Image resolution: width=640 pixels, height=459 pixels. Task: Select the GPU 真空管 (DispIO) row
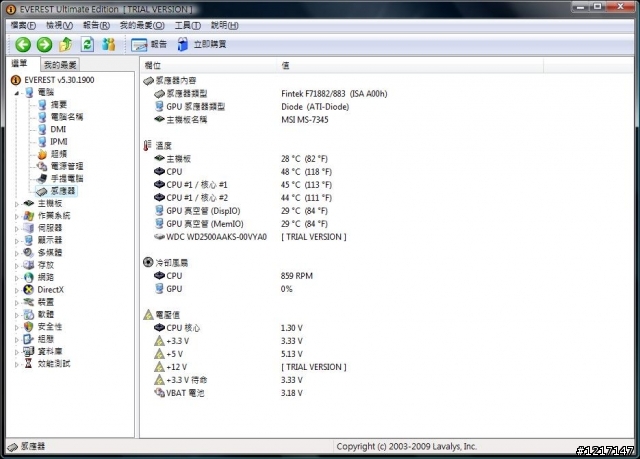pyautogui.click(x=241, y=211)
